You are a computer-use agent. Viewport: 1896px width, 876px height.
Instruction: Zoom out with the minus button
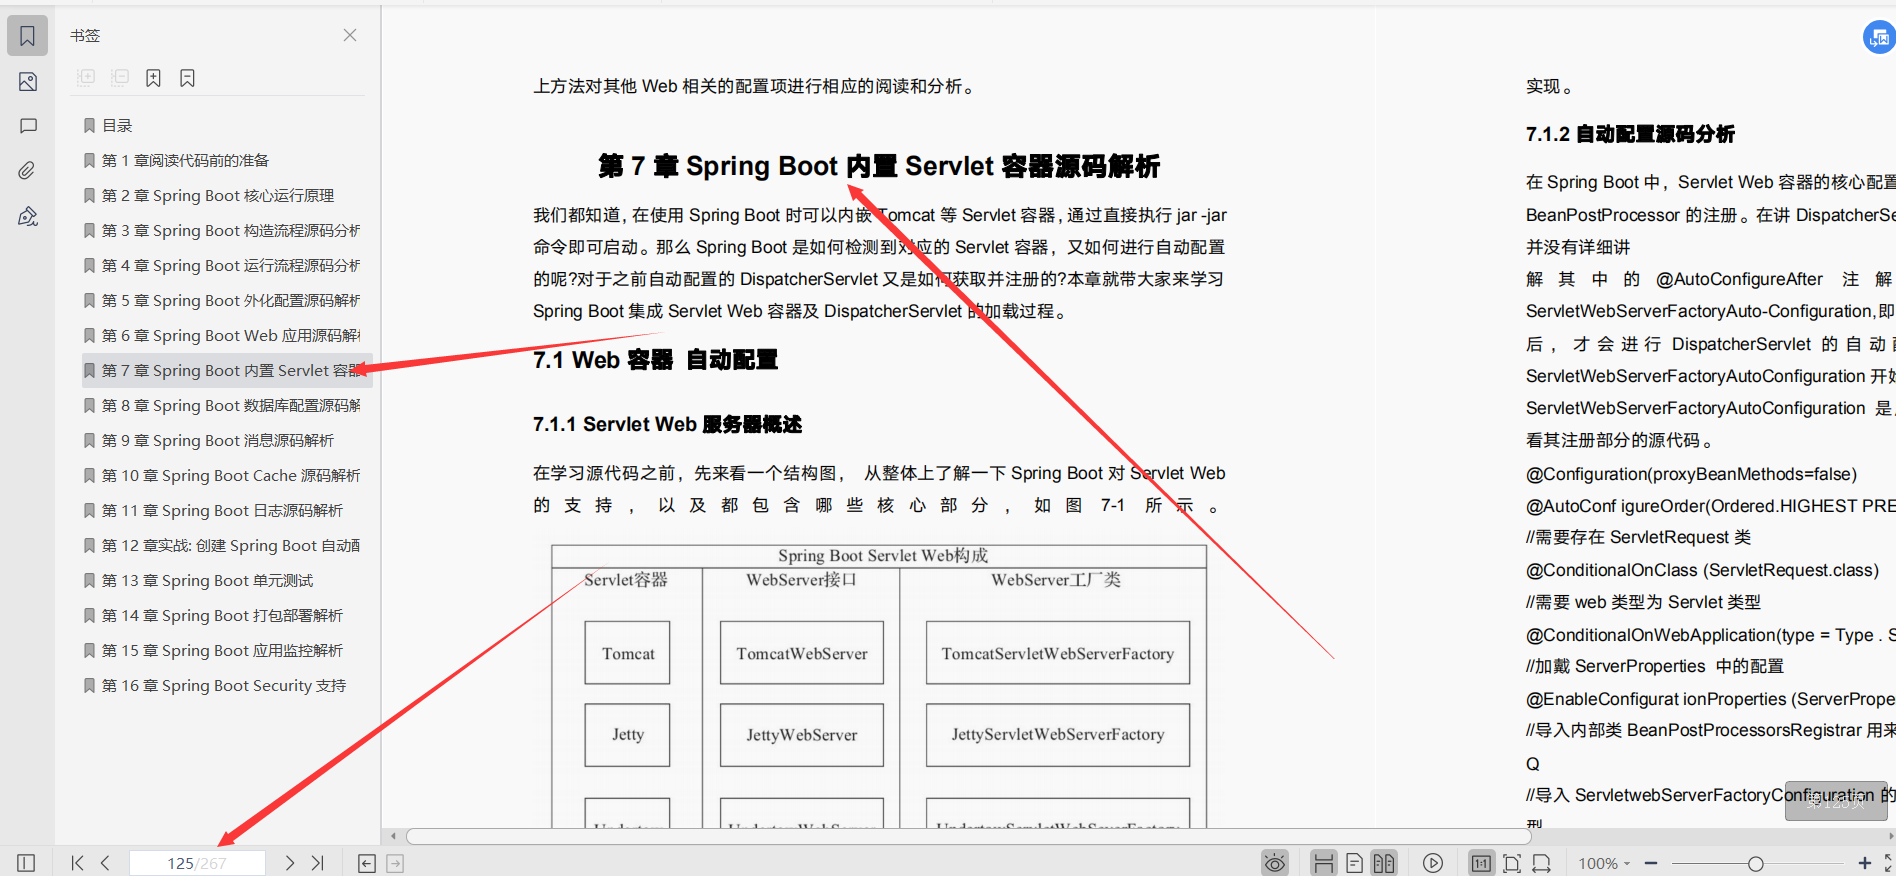tap(1651, 863)
